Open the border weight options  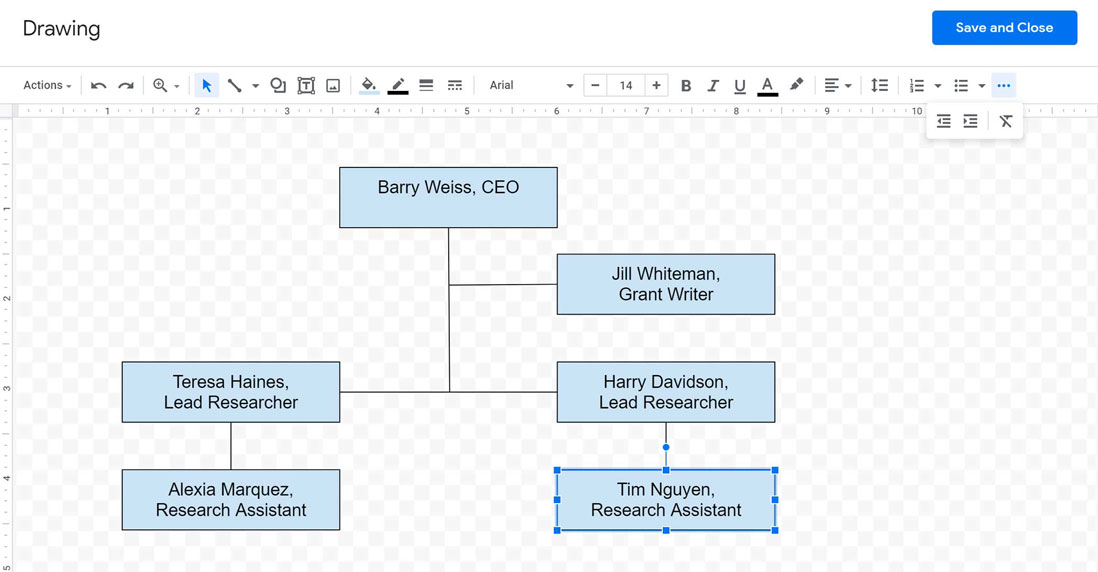[x=426, y=86]
